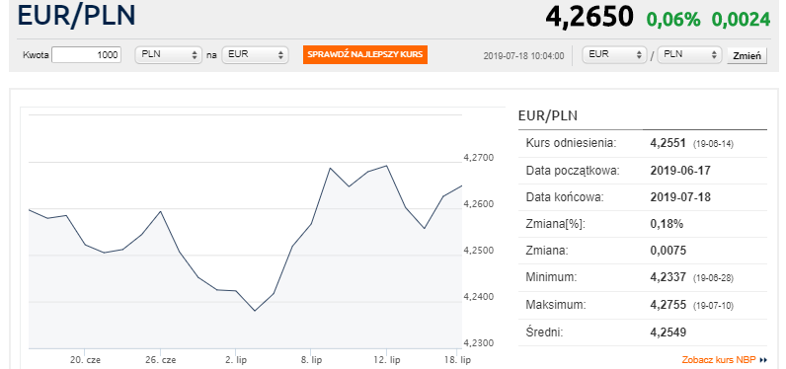Open the EUR base currency pair dropdown

[x=615, y=55]
